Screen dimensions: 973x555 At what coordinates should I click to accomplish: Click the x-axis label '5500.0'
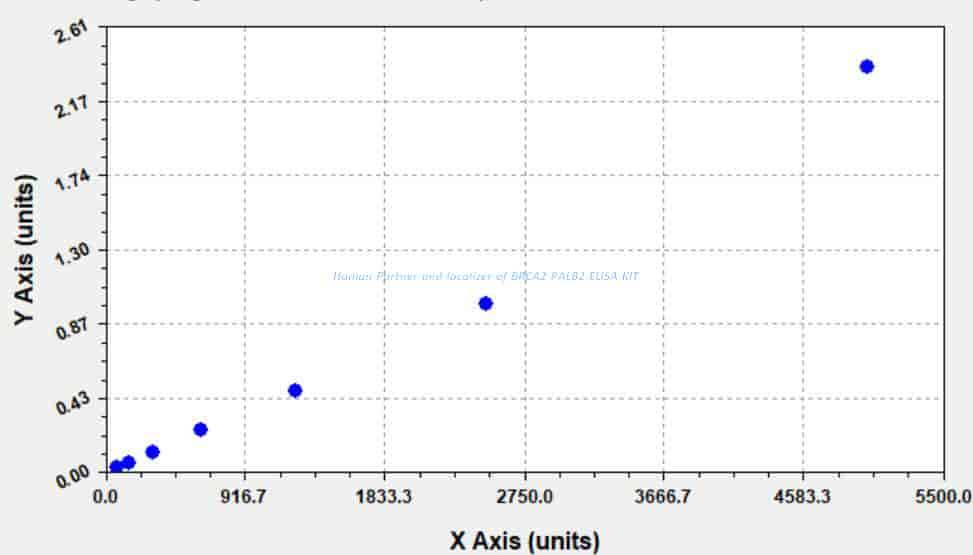(x=944, y=497)
